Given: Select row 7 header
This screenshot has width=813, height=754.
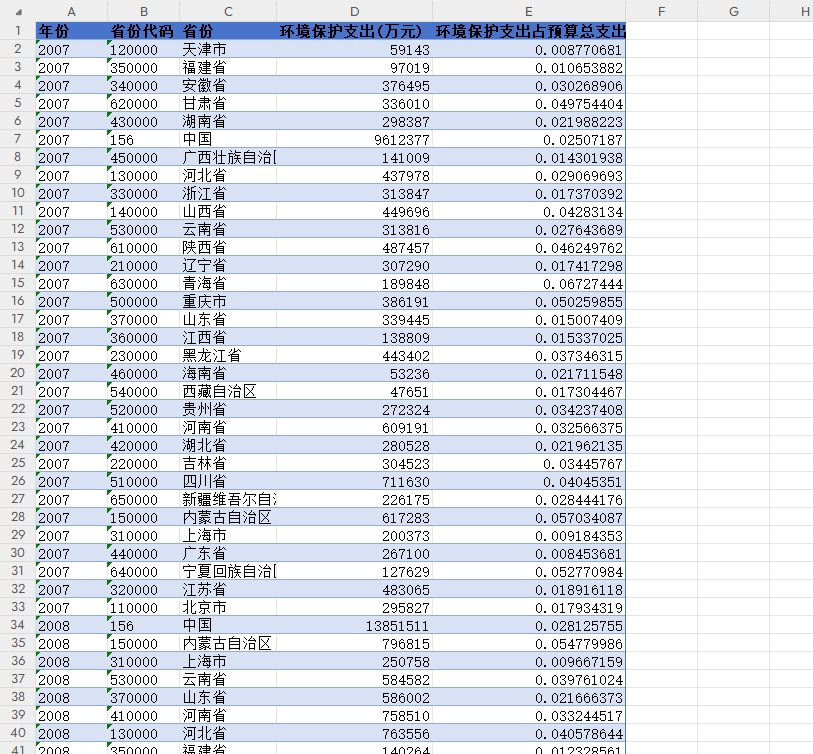Looking at the screenshot, I should (x=18, y=139).
